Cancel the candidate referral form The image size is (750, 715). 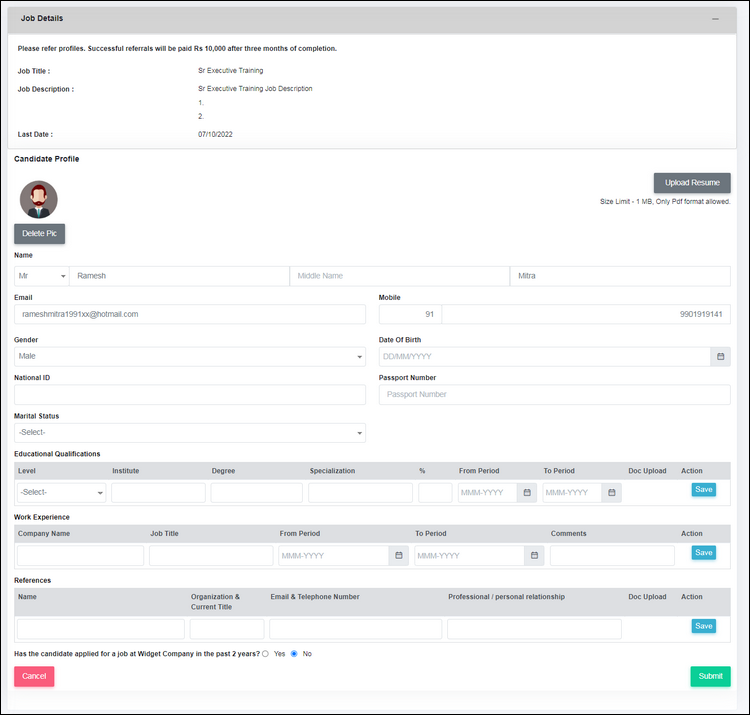[x=34, y=676]
